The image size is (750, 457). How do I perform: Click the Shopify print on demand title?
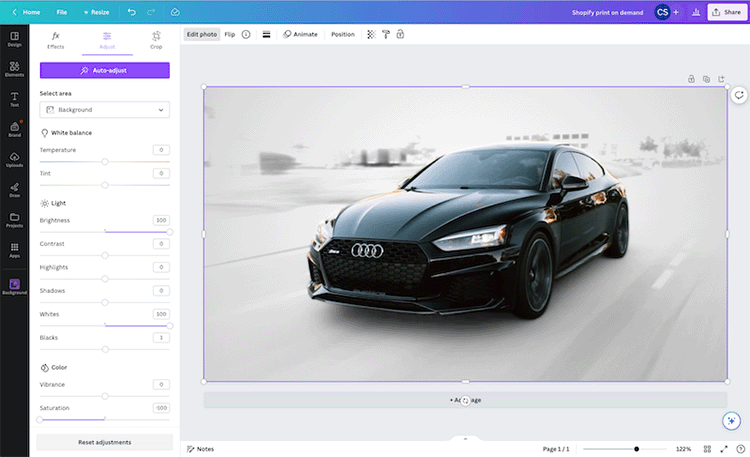[x=607, y=12]
